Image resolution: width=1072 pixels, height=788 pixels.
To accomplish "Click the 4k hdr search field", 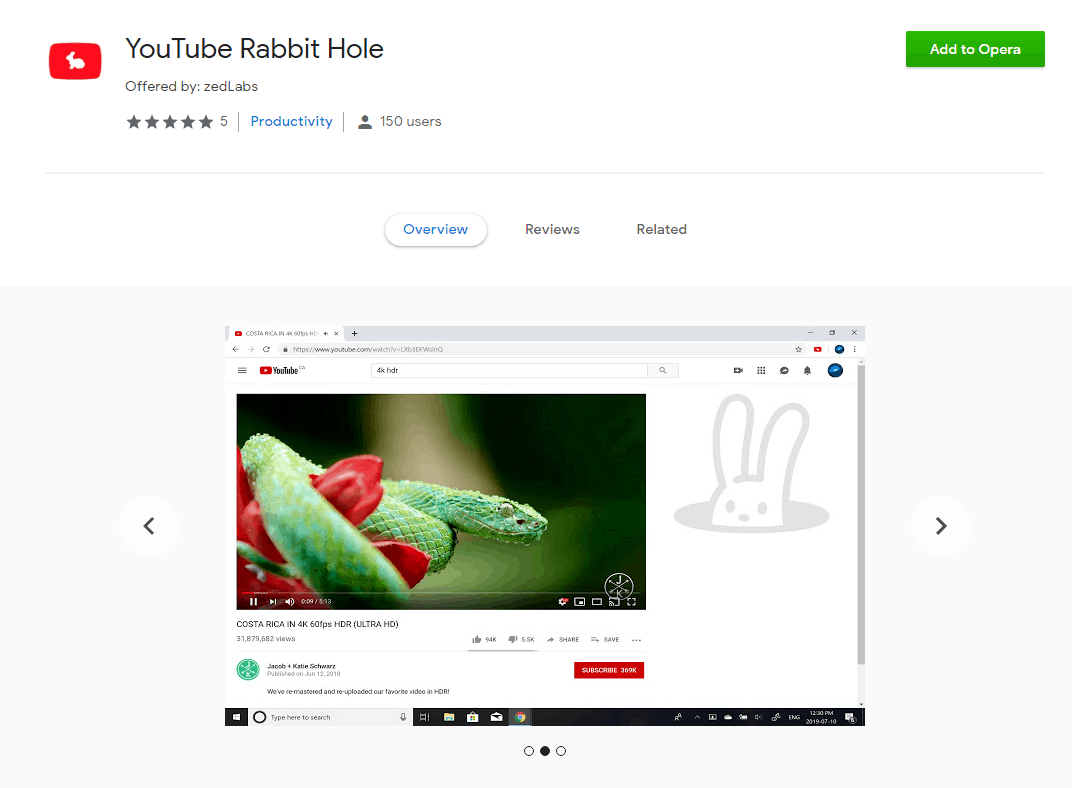I will click(x=510, y=370).
